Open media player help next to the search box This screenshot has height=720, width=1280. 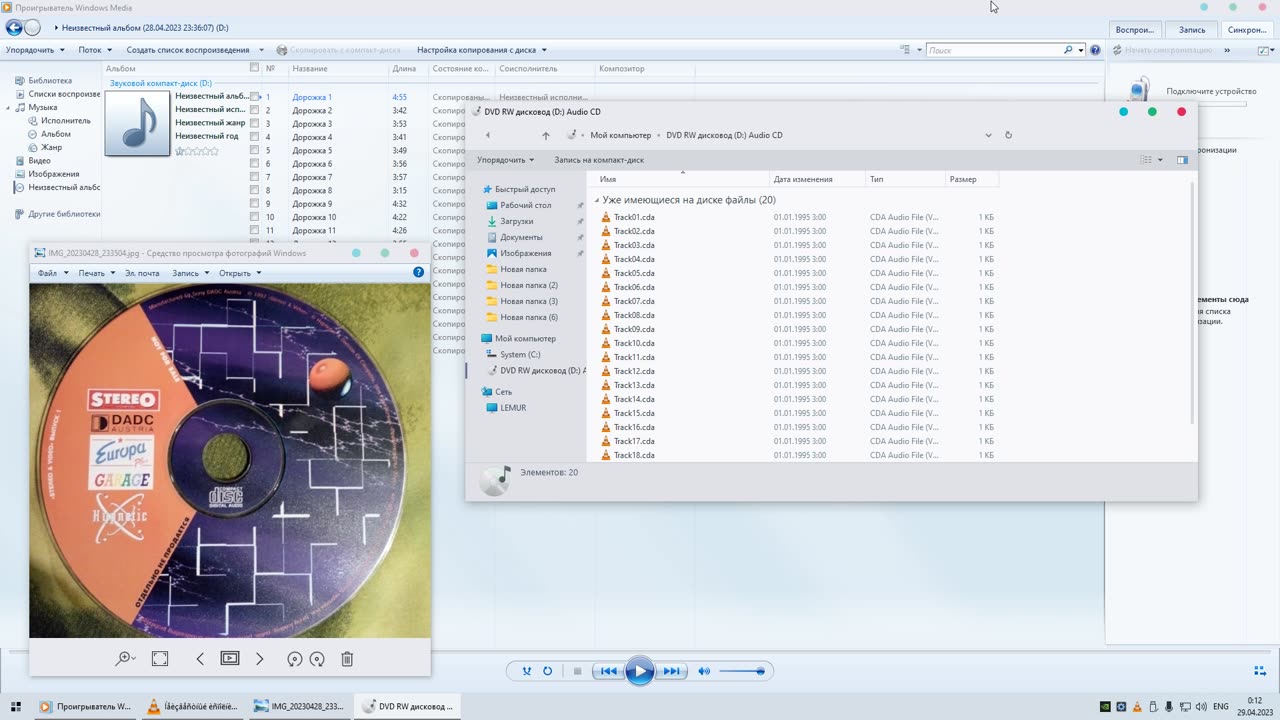click(x=1096, y=50)
